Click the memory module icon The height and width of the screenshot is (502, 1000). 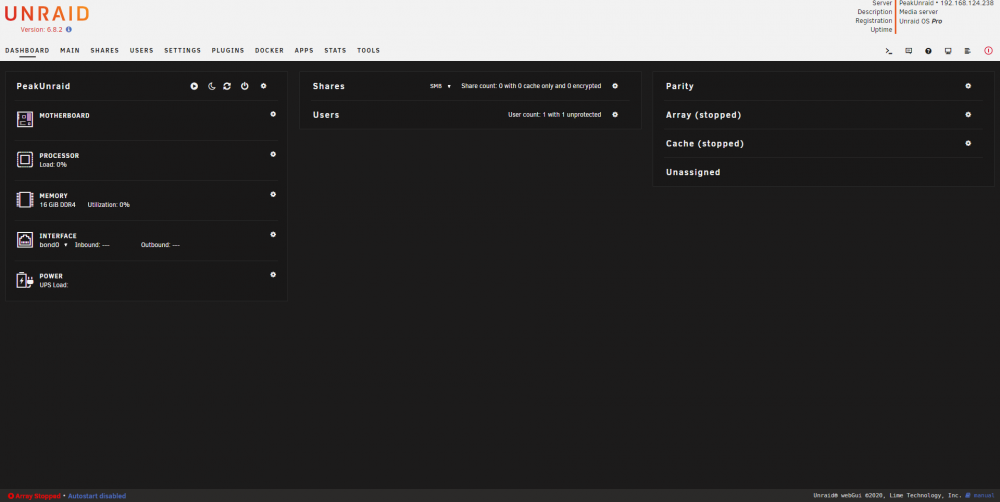coord(25,200)
